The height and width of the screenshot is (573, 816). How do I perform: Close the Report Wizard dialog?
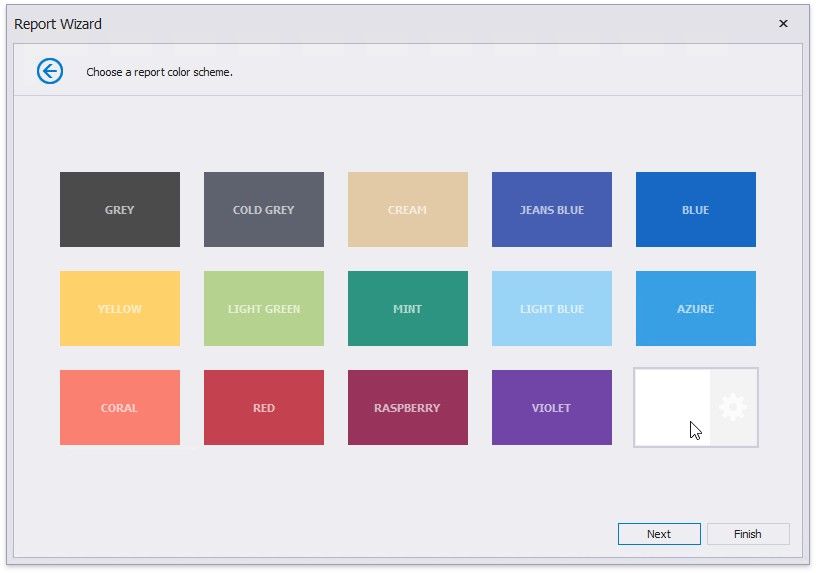[783, 24]
